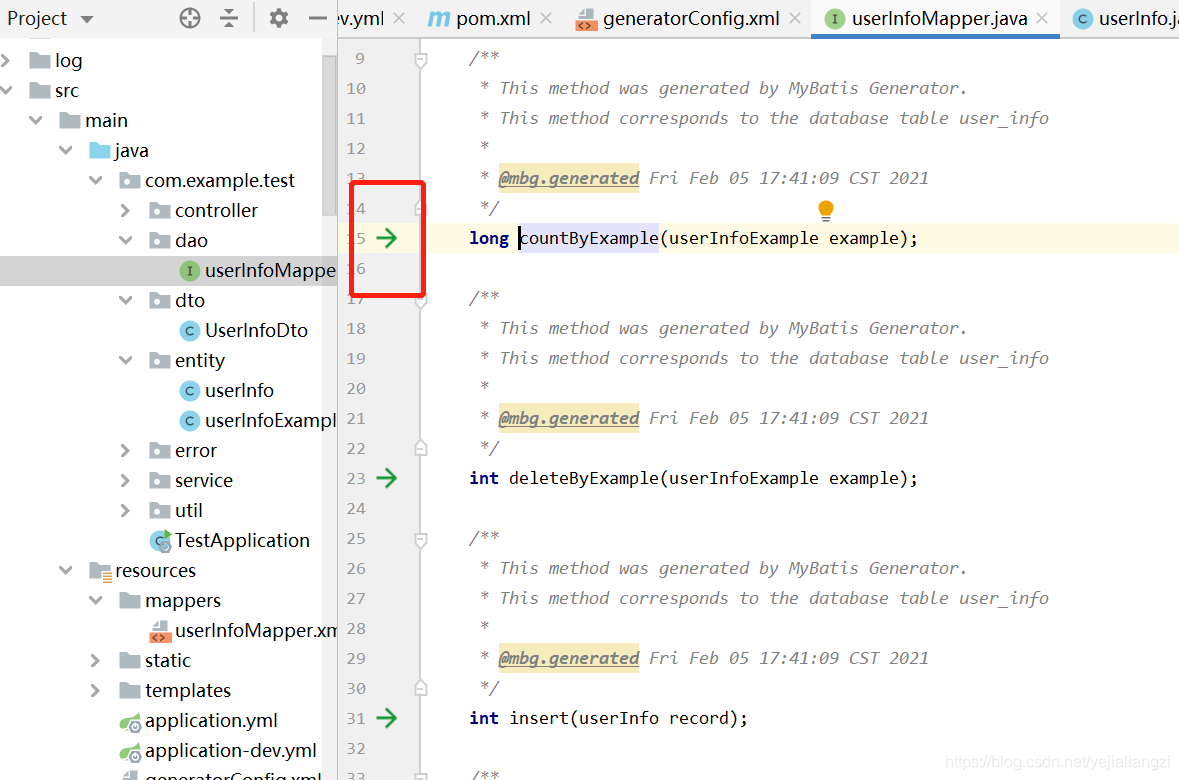Click fold end marker at line 22
Viewport: 1179px width, 780px height.
click(x=421, y=448)
